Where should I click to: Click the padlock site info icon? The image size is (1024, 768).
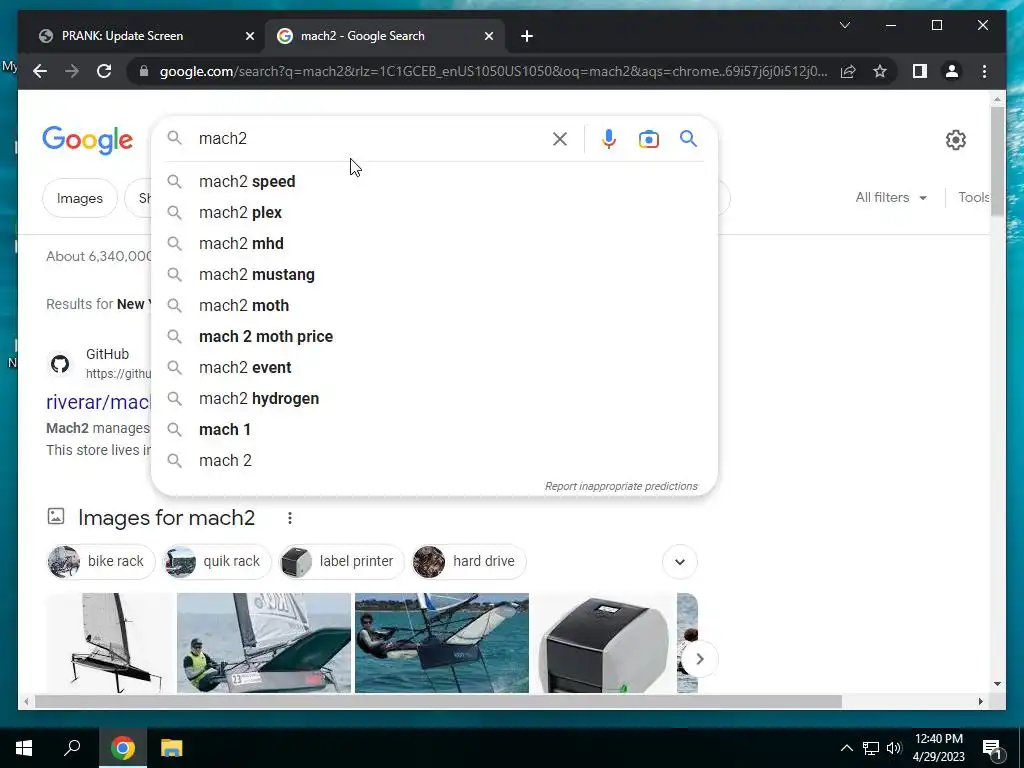click(144, 71)
